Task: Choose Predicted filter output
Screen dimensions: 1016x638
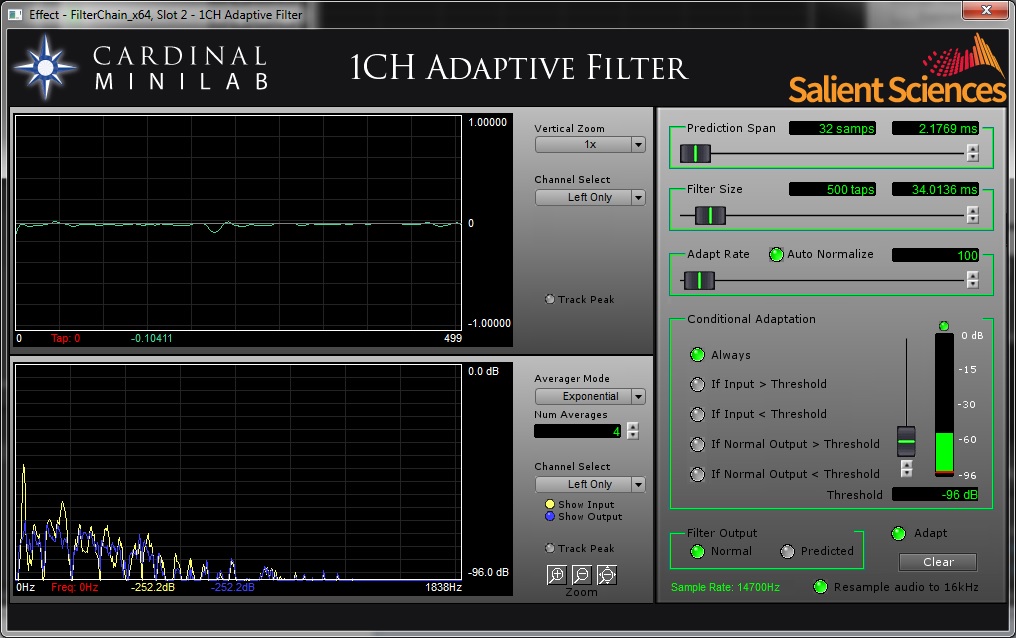Action: [787, 551]
